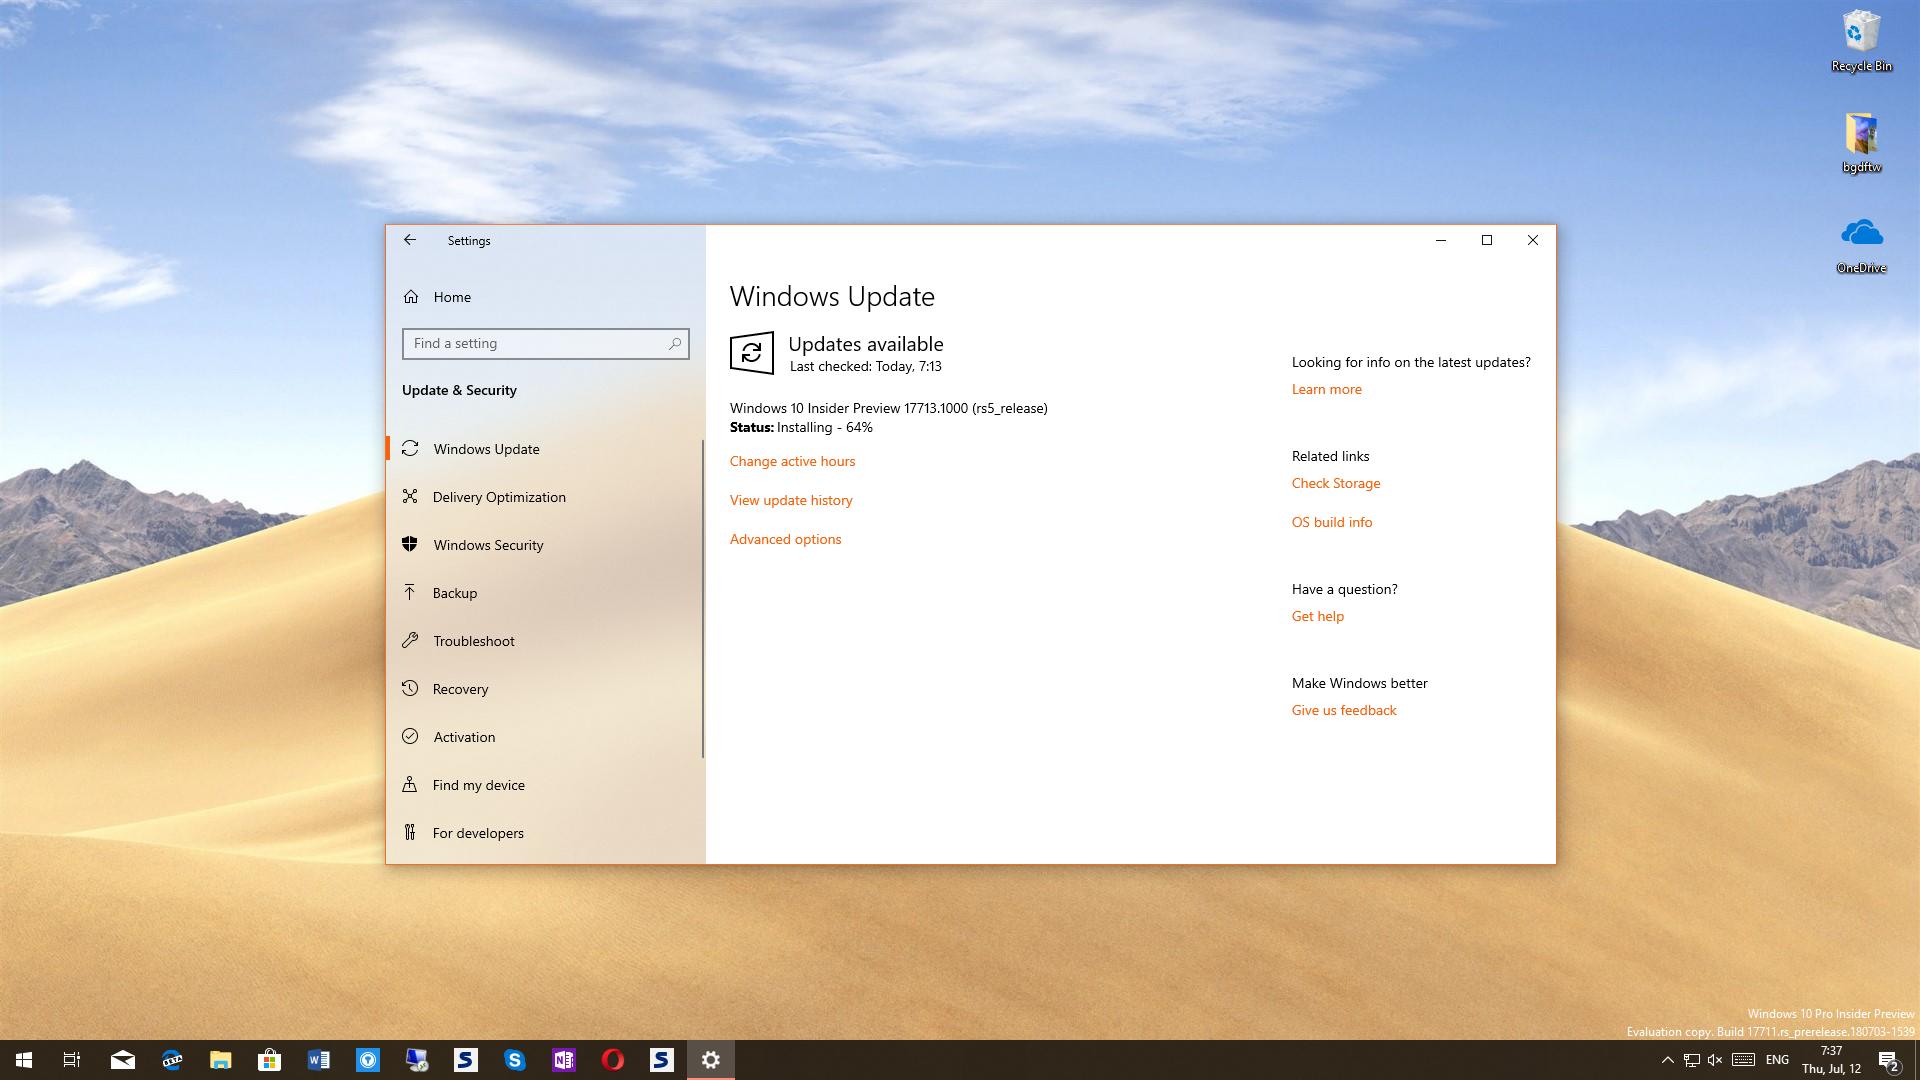This screenshot has width=1920, height=1080.
Task: Open the network status tray icon
Action: [x=1692, y=1060]
